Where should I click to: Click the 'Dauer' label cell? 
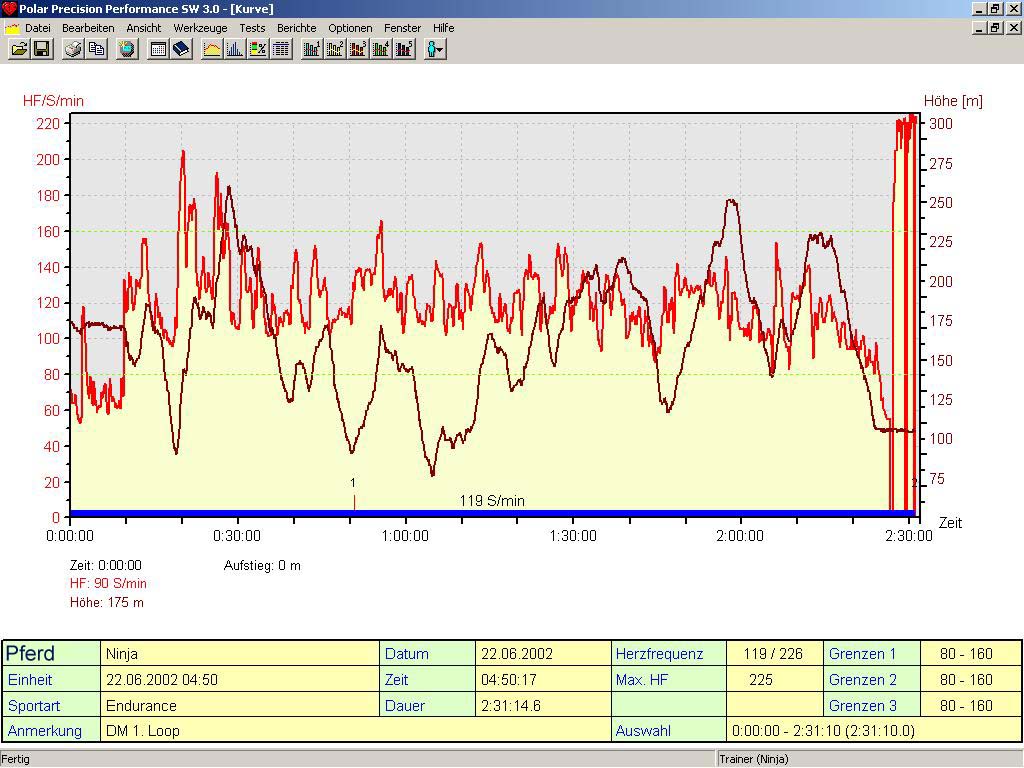tap(428, 705)
